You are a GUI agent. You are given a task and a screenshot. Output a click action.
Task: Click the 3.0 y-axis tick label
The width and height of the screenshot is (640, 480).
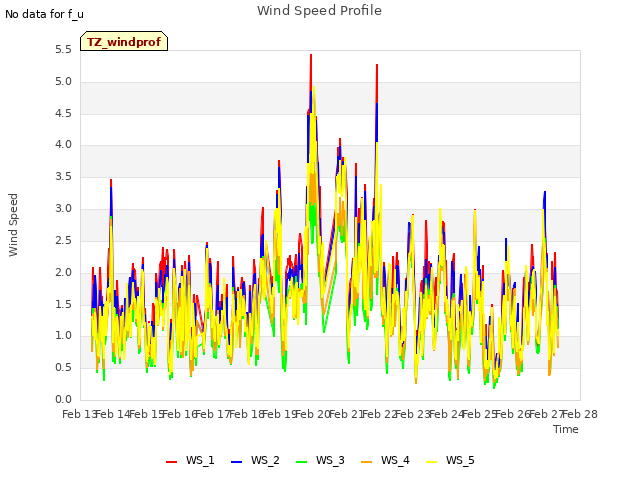63,209
